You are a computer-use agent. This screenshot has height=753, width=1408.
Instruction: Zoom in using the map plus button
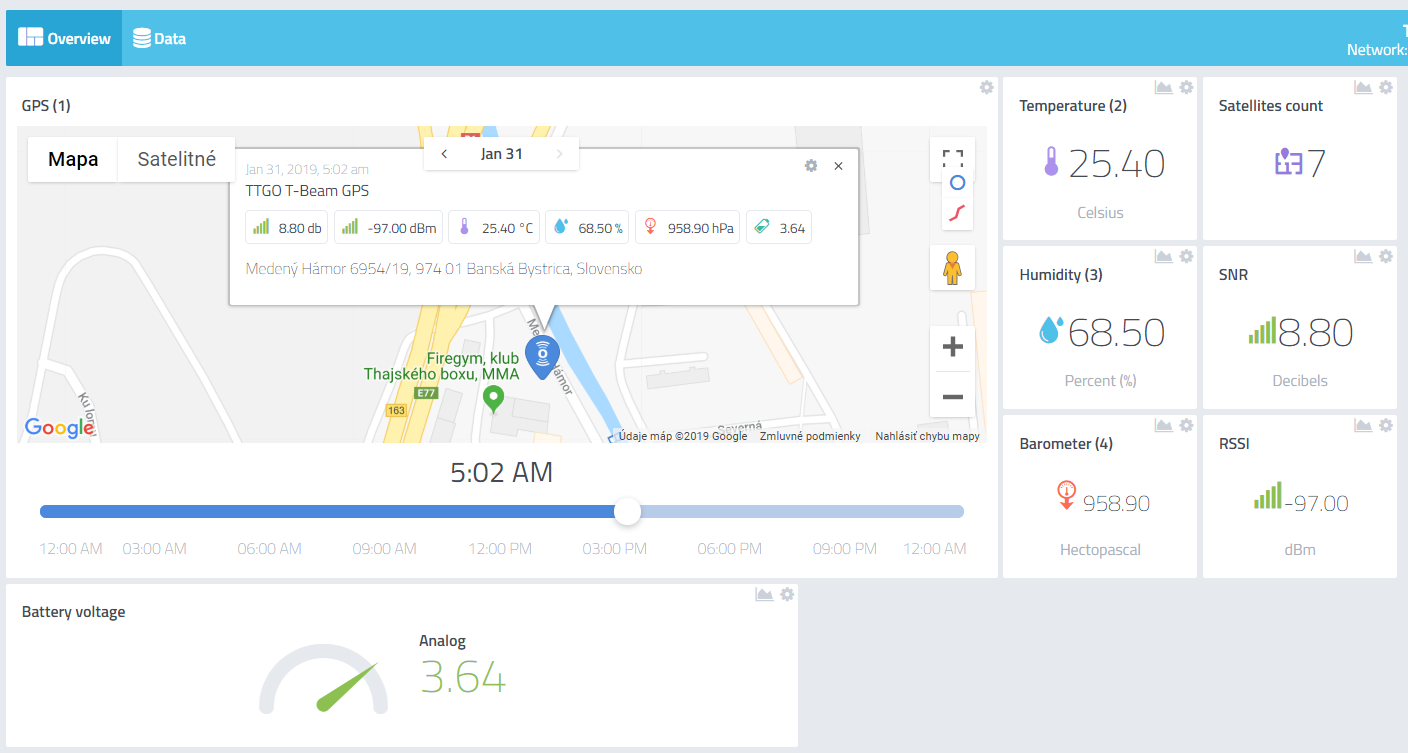coord(951,346)
